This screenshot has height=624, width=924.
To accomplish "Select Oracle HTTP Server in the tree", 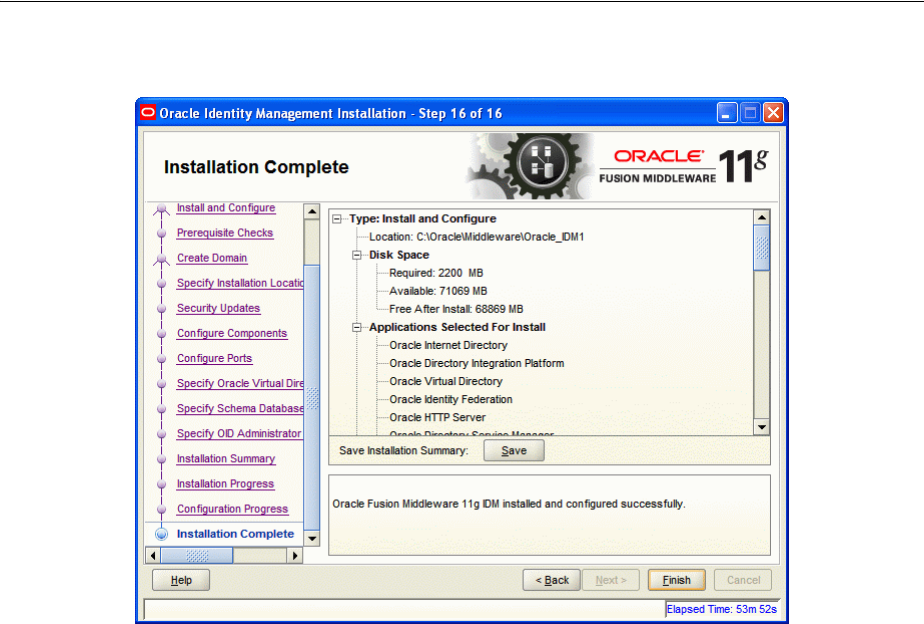I will 437,417.
